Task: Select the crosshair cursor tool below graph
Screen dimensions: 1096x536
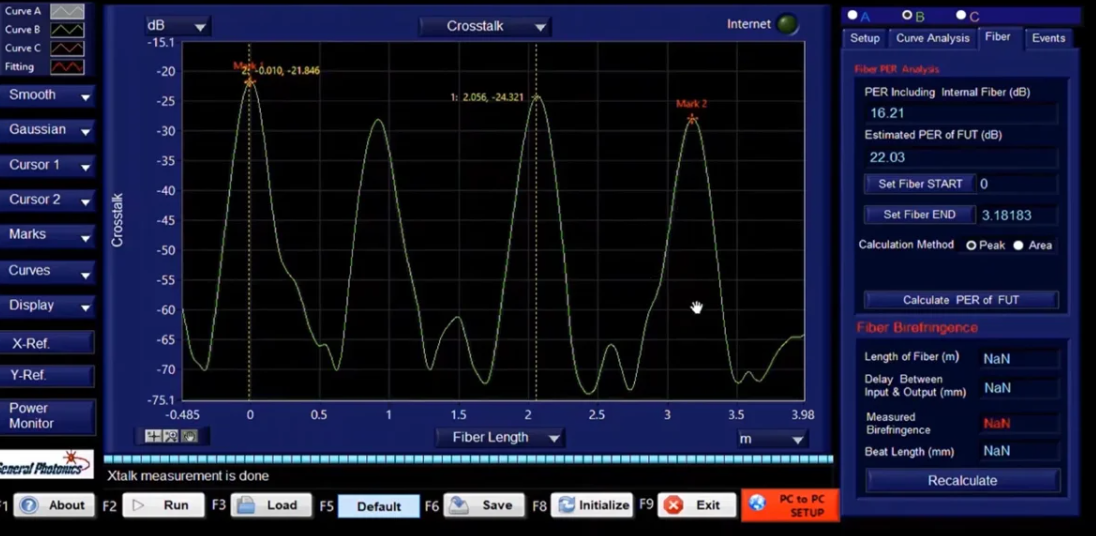Action: coord(153,436)
